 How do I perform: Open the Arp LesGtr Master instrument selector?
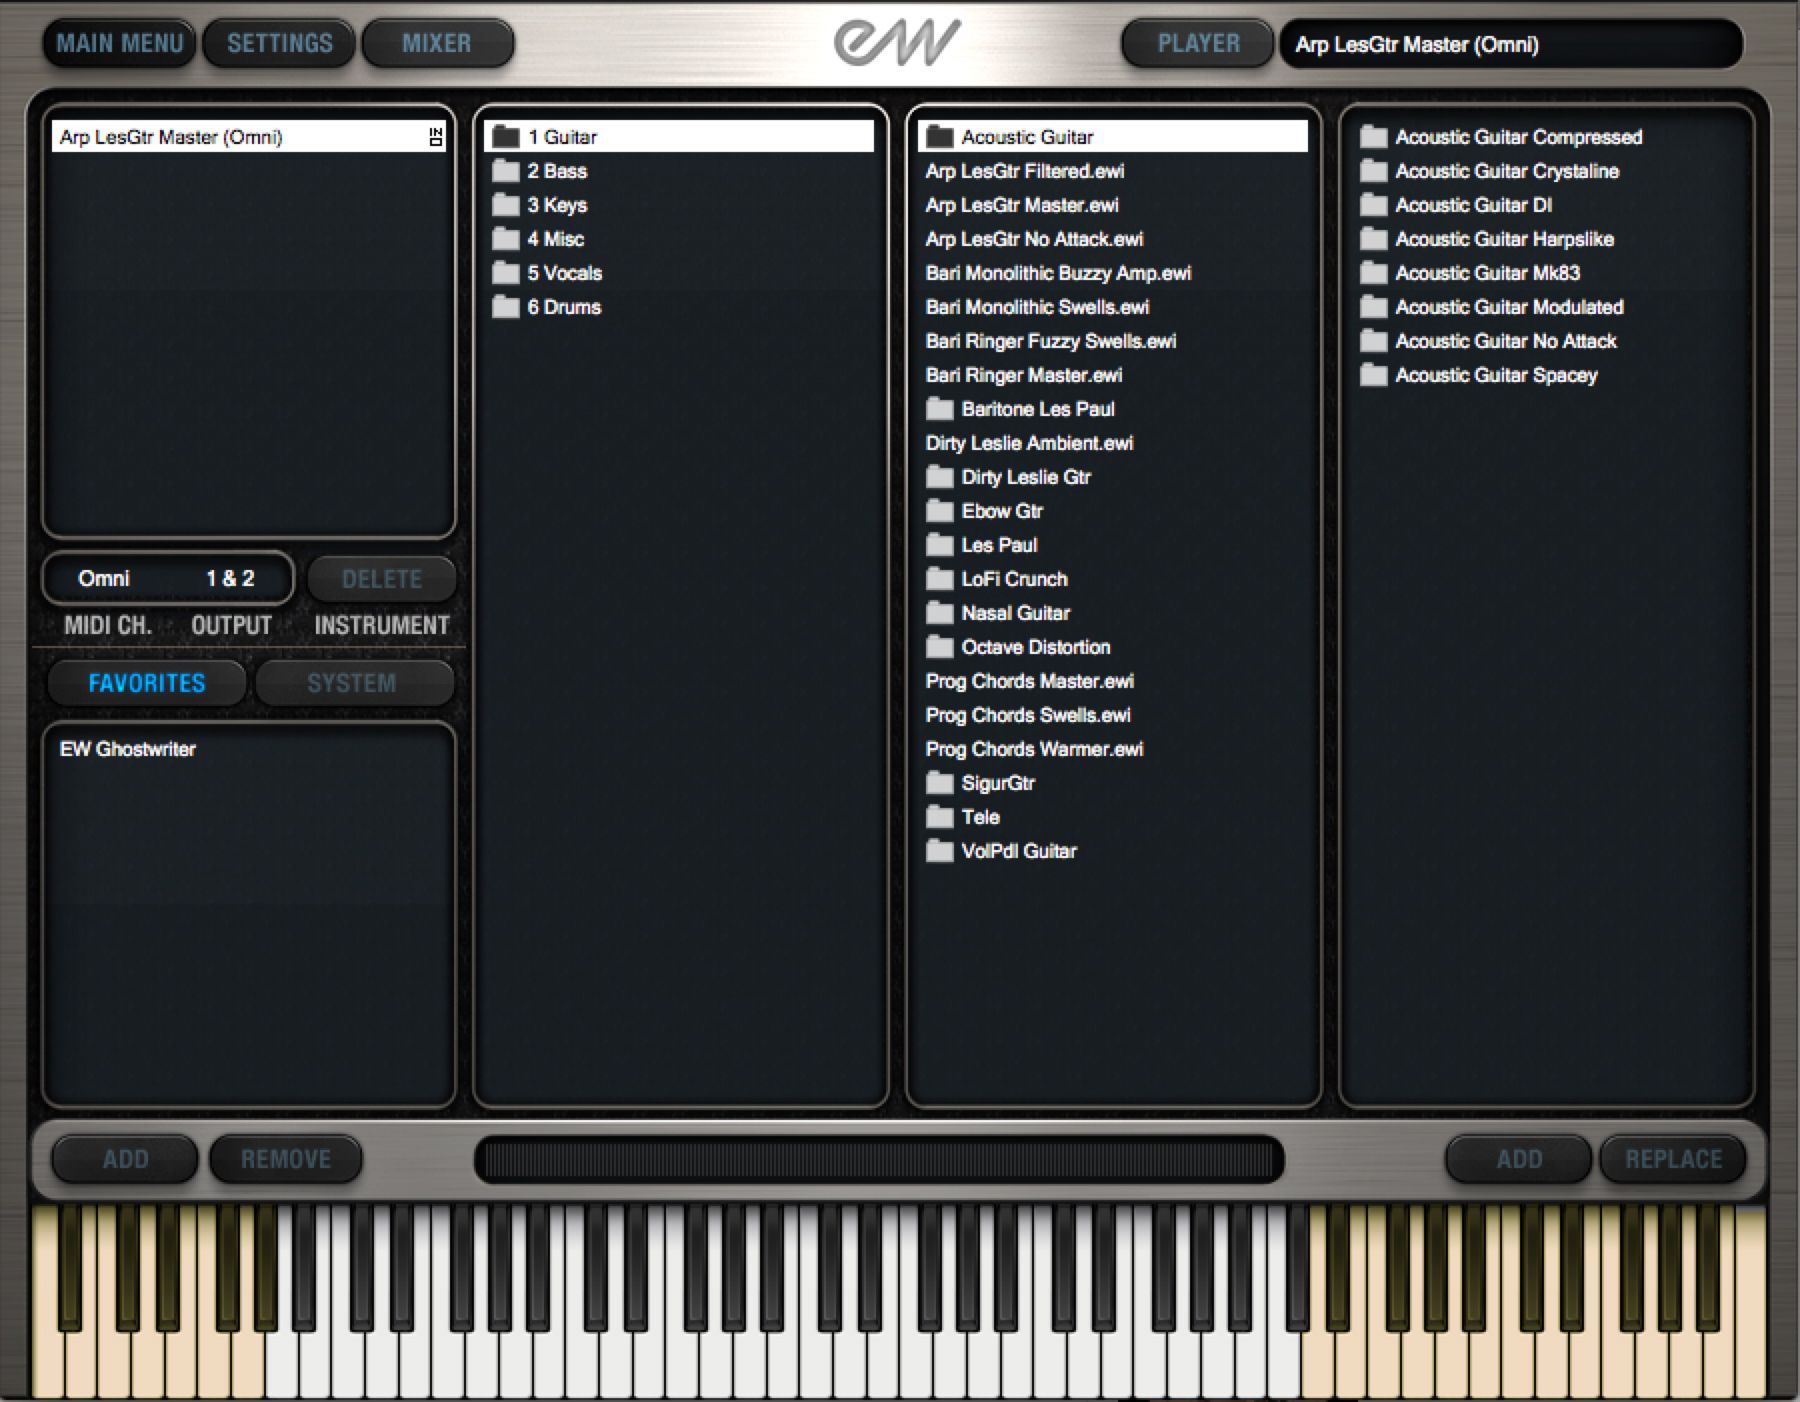click(1510, 44)
